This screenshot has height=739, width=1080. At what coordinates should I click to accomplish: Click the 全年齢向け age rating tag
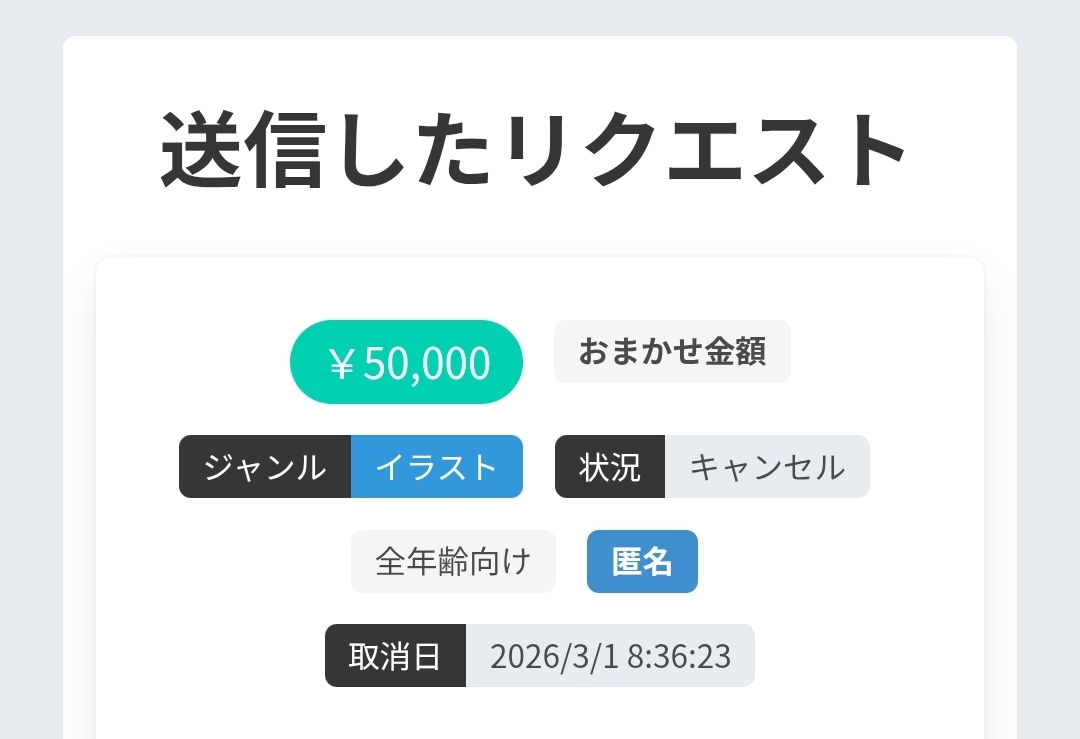click(x=453, y=562)
